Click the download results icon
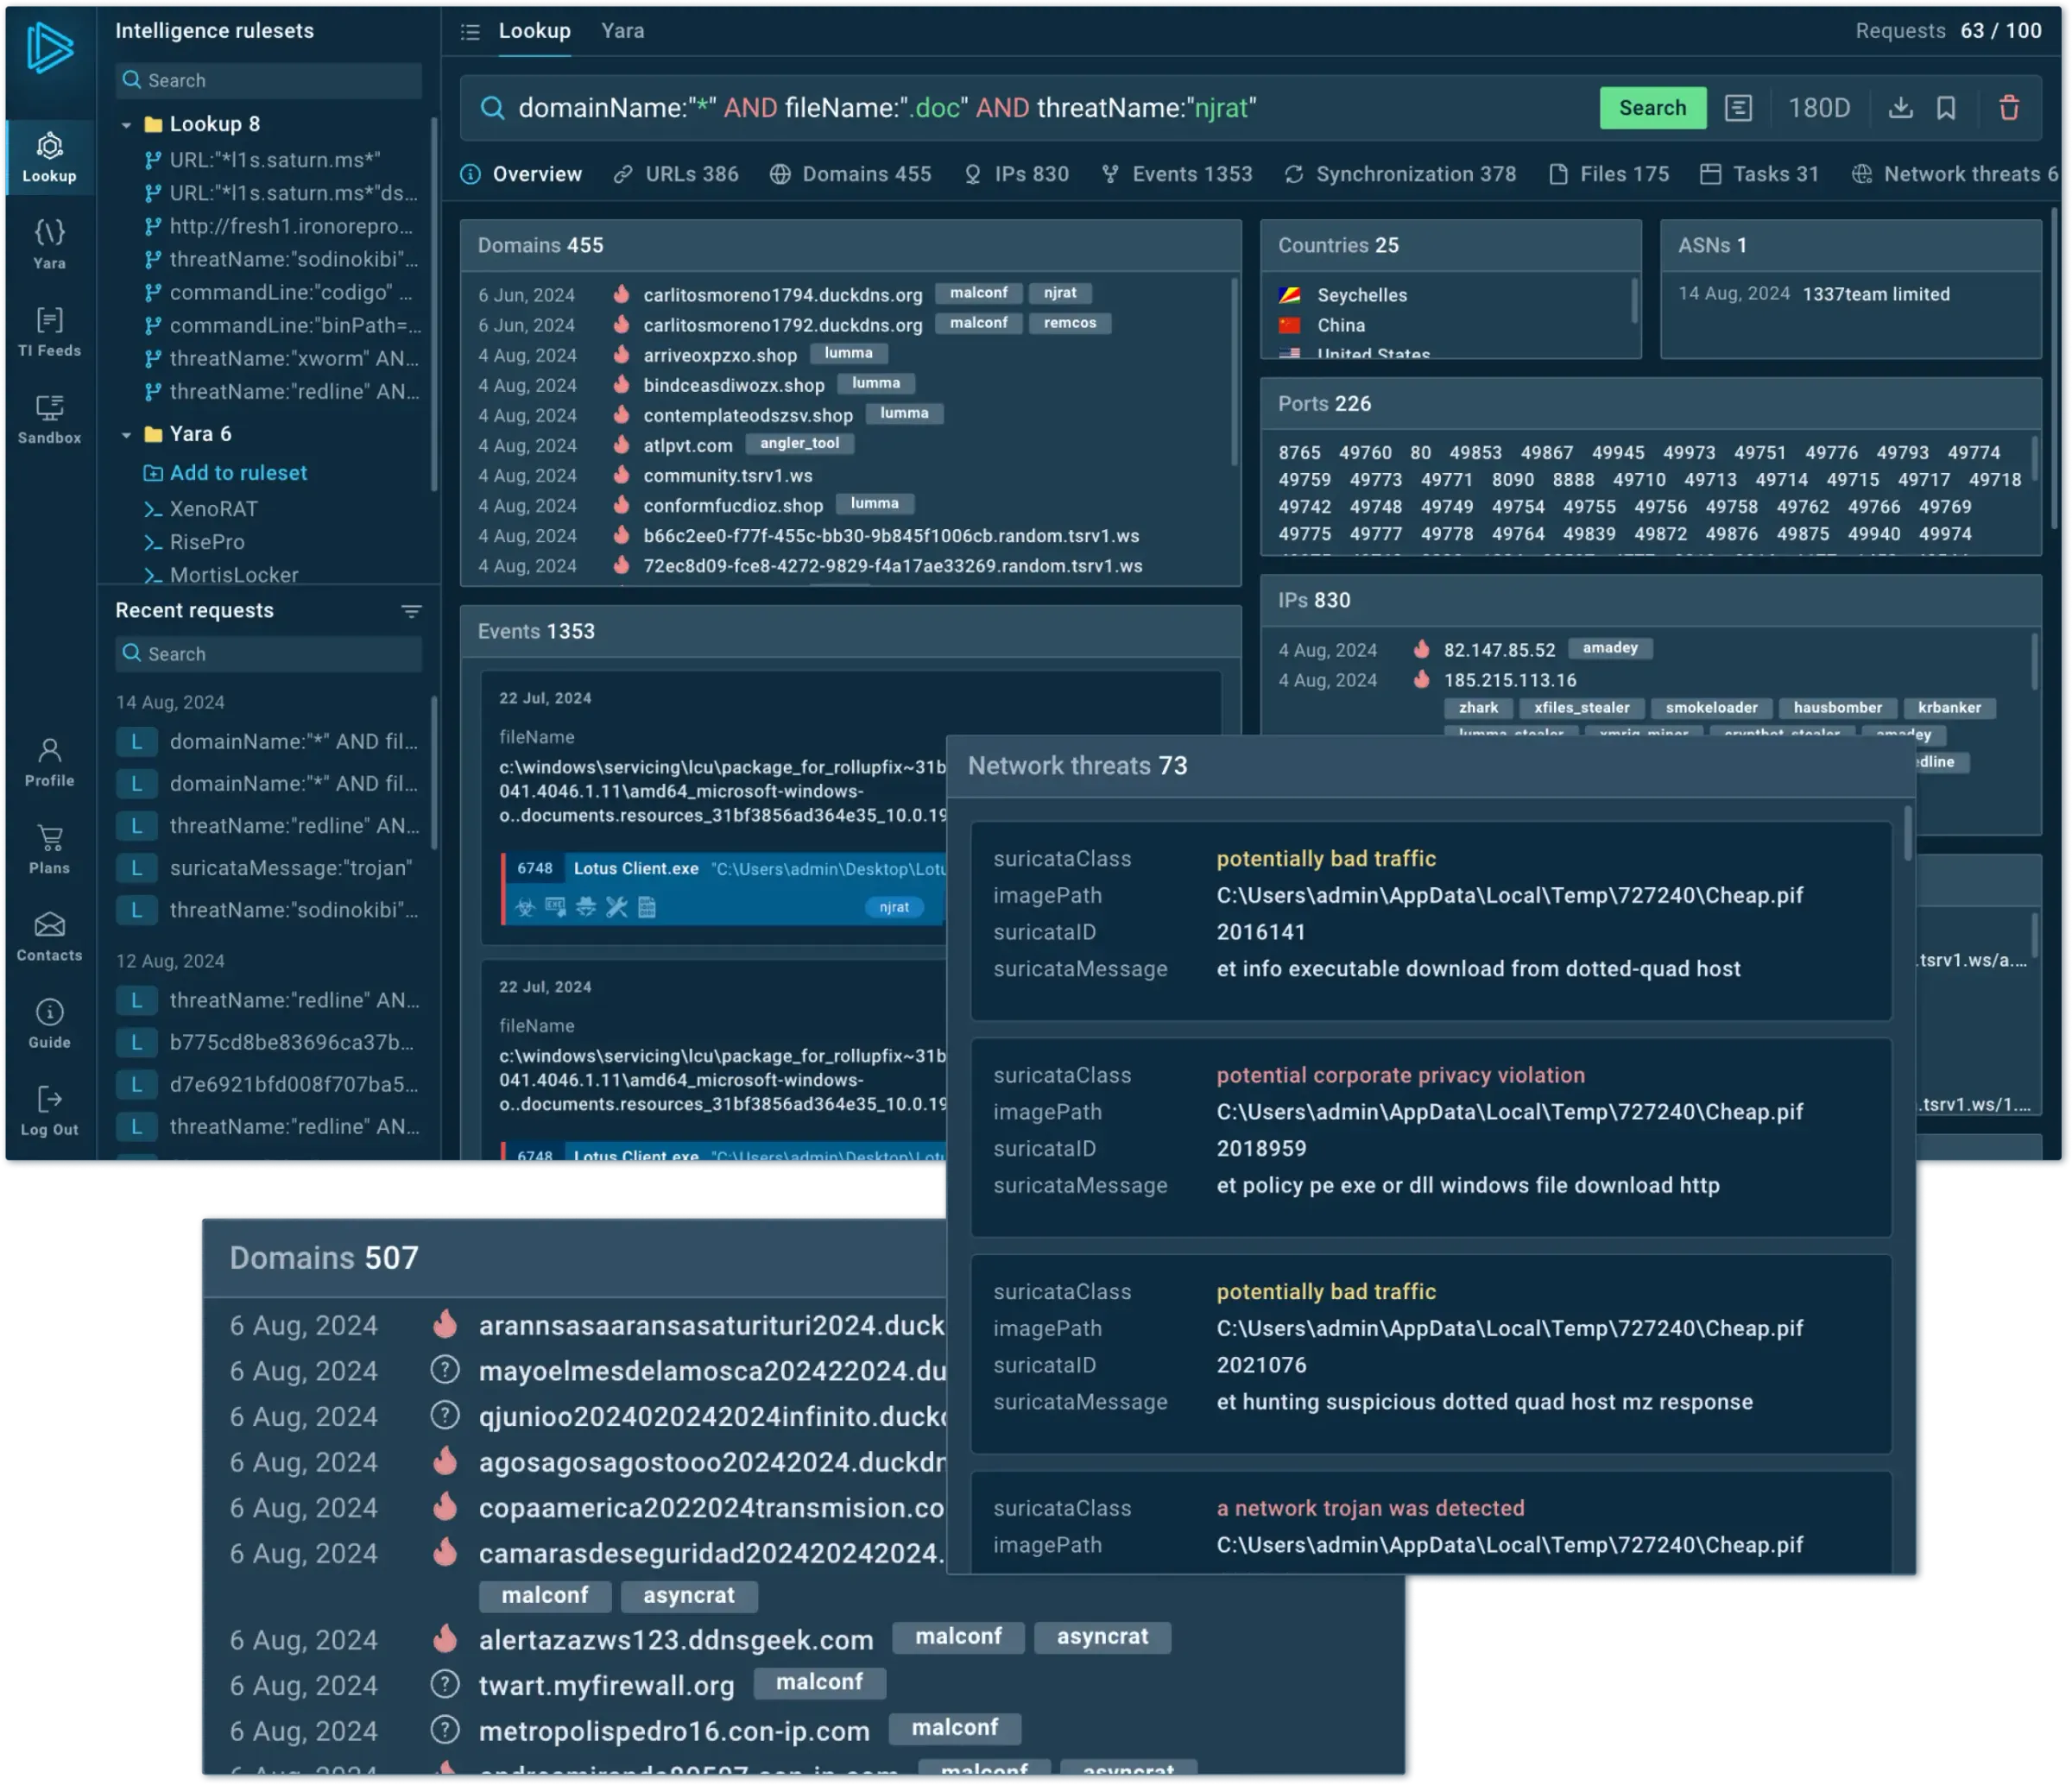 click(x=1900, y=108)
